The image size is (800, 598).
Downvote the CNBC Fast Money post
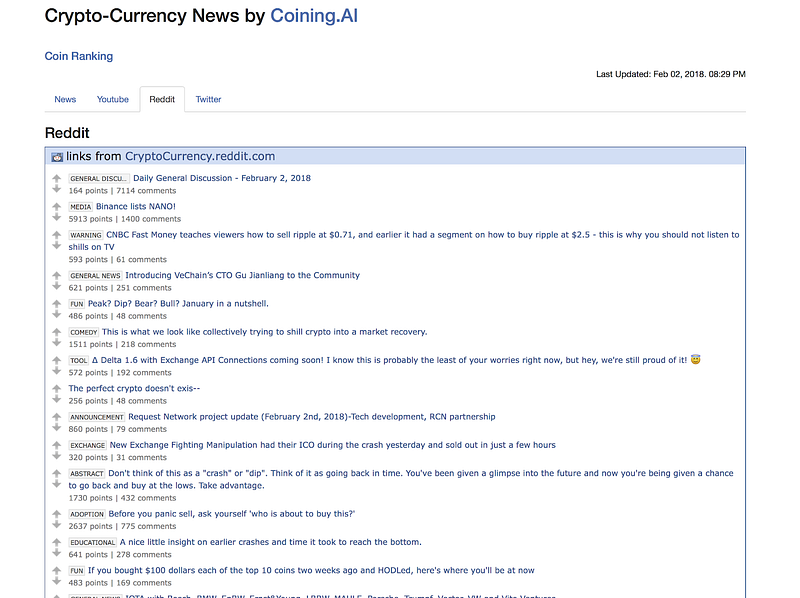coord(57,246)
